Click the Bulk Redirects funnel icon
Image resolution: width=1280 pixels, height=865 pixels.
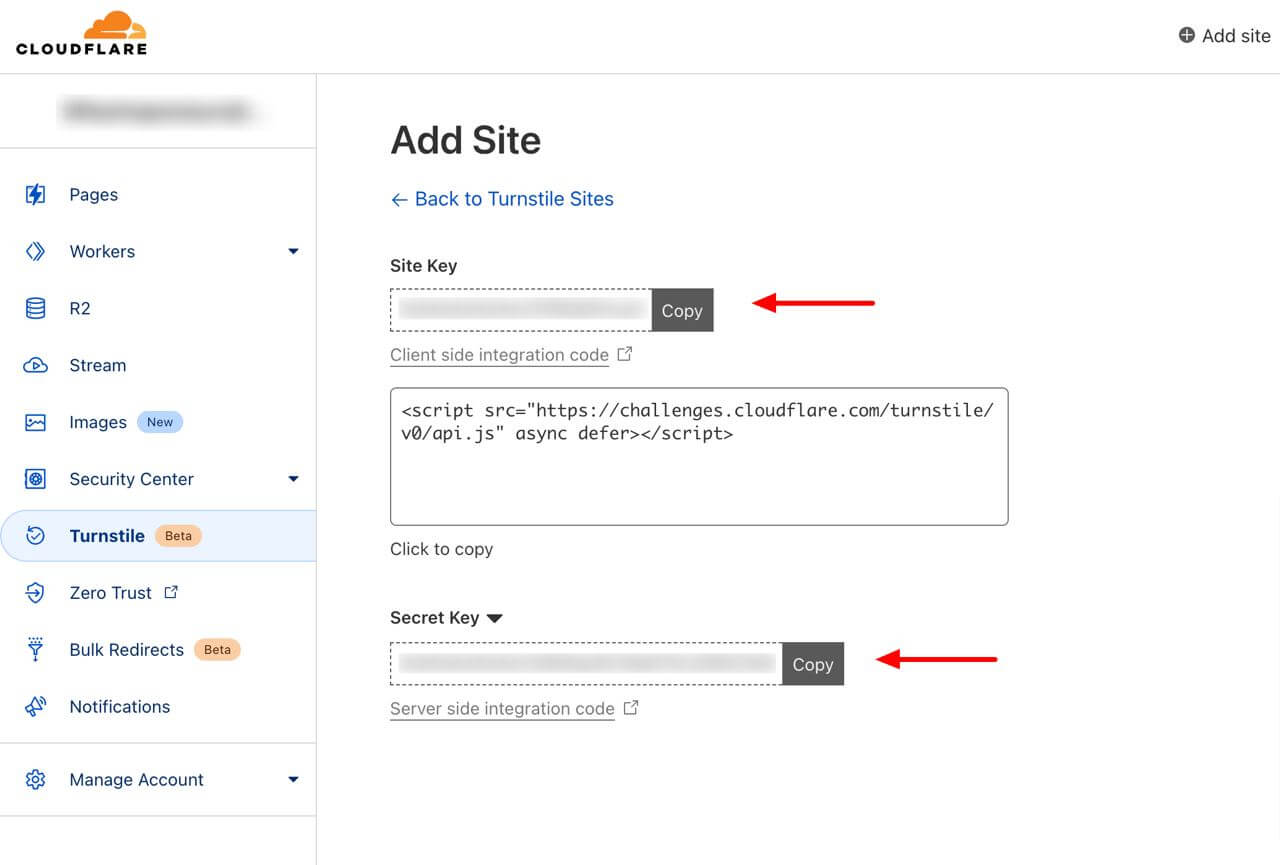[x=35, y=649]
